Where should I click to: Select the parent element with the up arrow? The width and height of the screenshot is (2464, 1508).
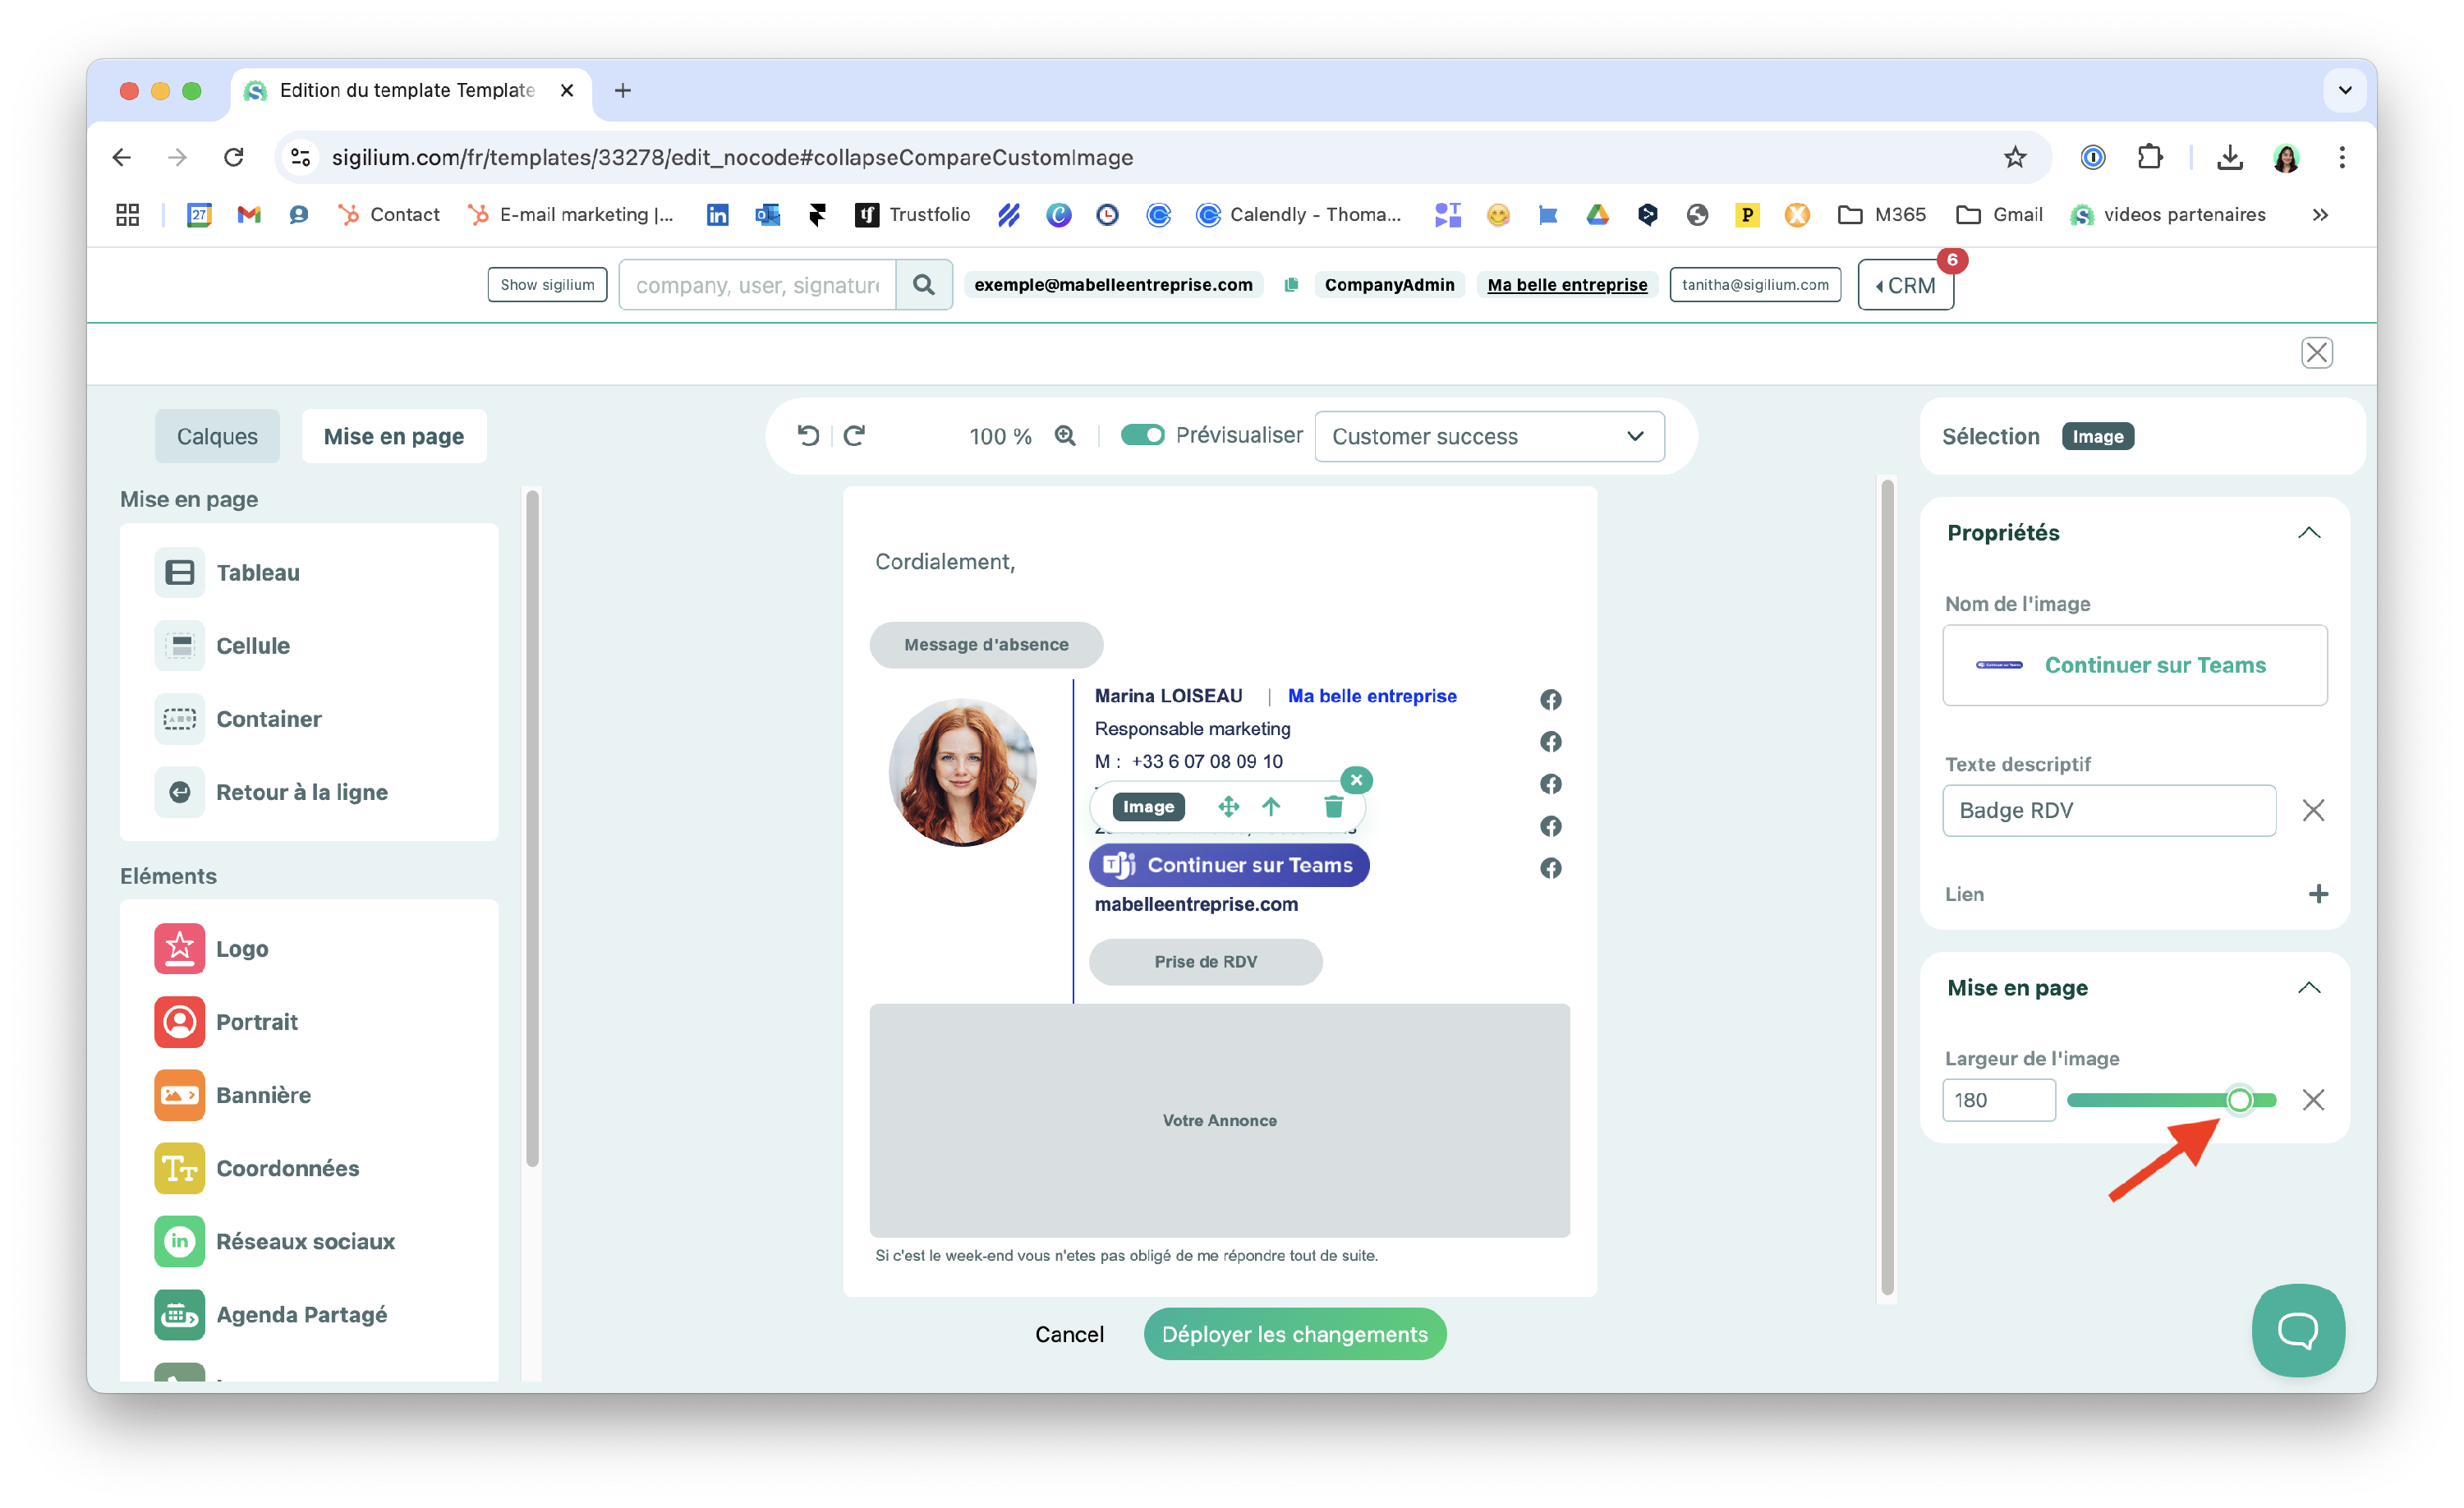click(x=1271, y=806)
